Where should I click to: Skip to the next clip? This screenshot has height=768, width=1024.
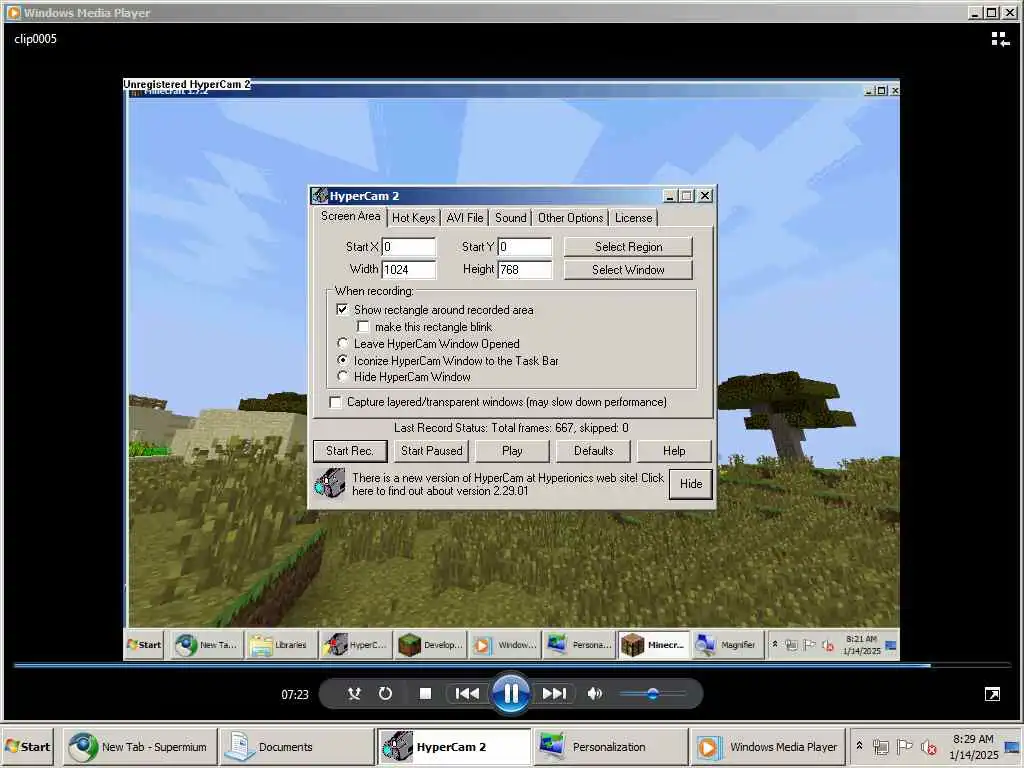click(x=554, y=694)
